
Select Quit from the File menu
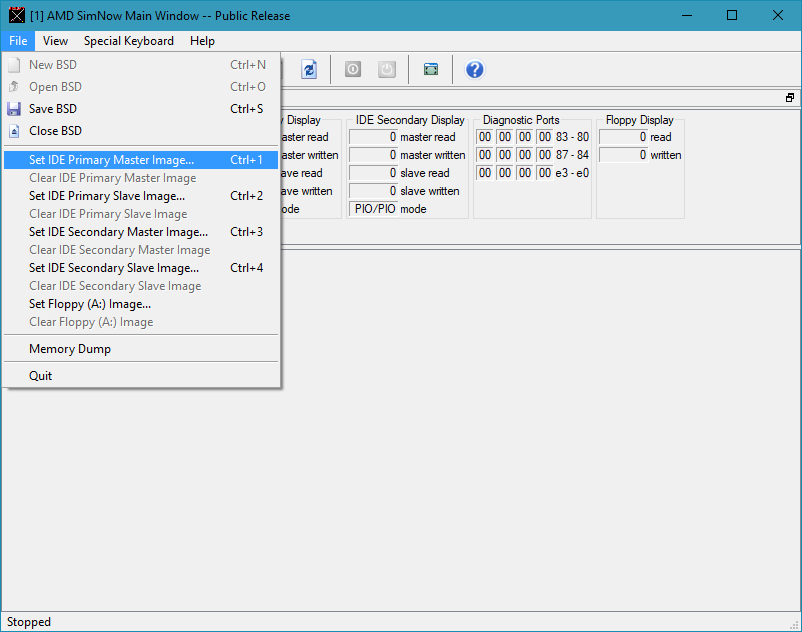coord(41,376)
